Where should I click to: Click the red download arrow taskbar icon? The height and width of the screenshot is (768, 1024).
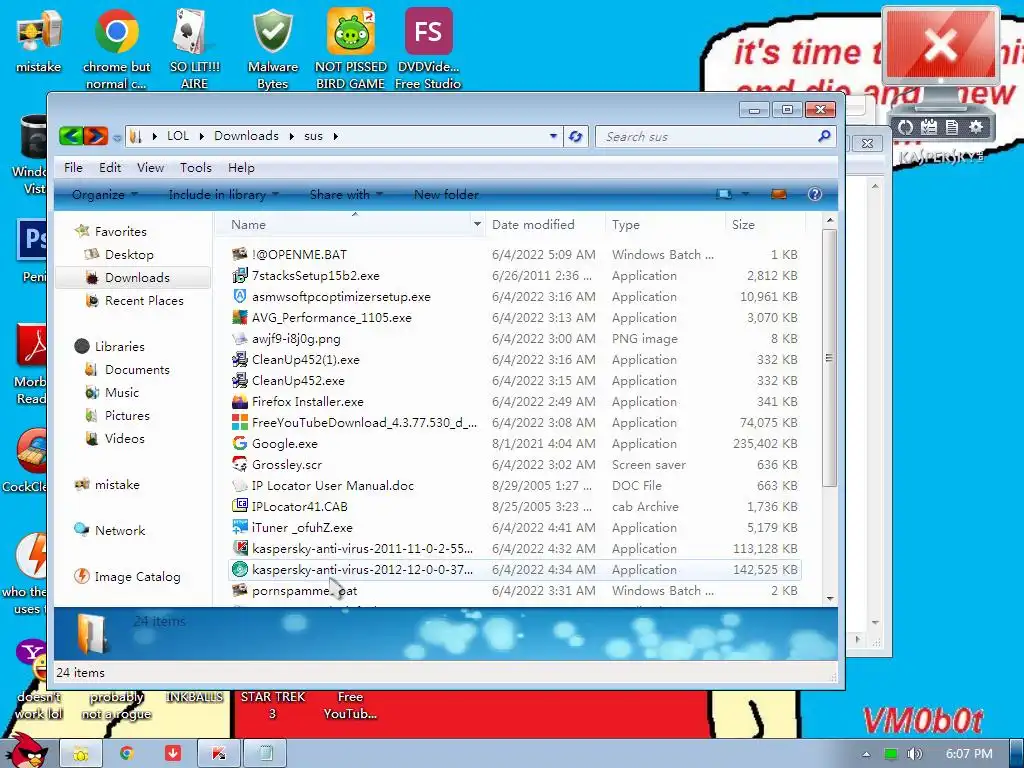(173, 753)
